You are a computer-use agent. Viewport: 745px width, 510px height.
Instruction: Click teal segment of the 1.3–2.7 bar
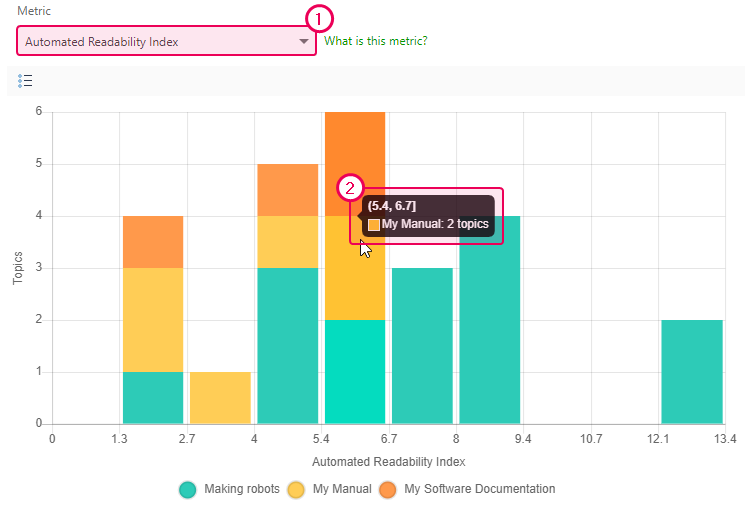[153, 398]
